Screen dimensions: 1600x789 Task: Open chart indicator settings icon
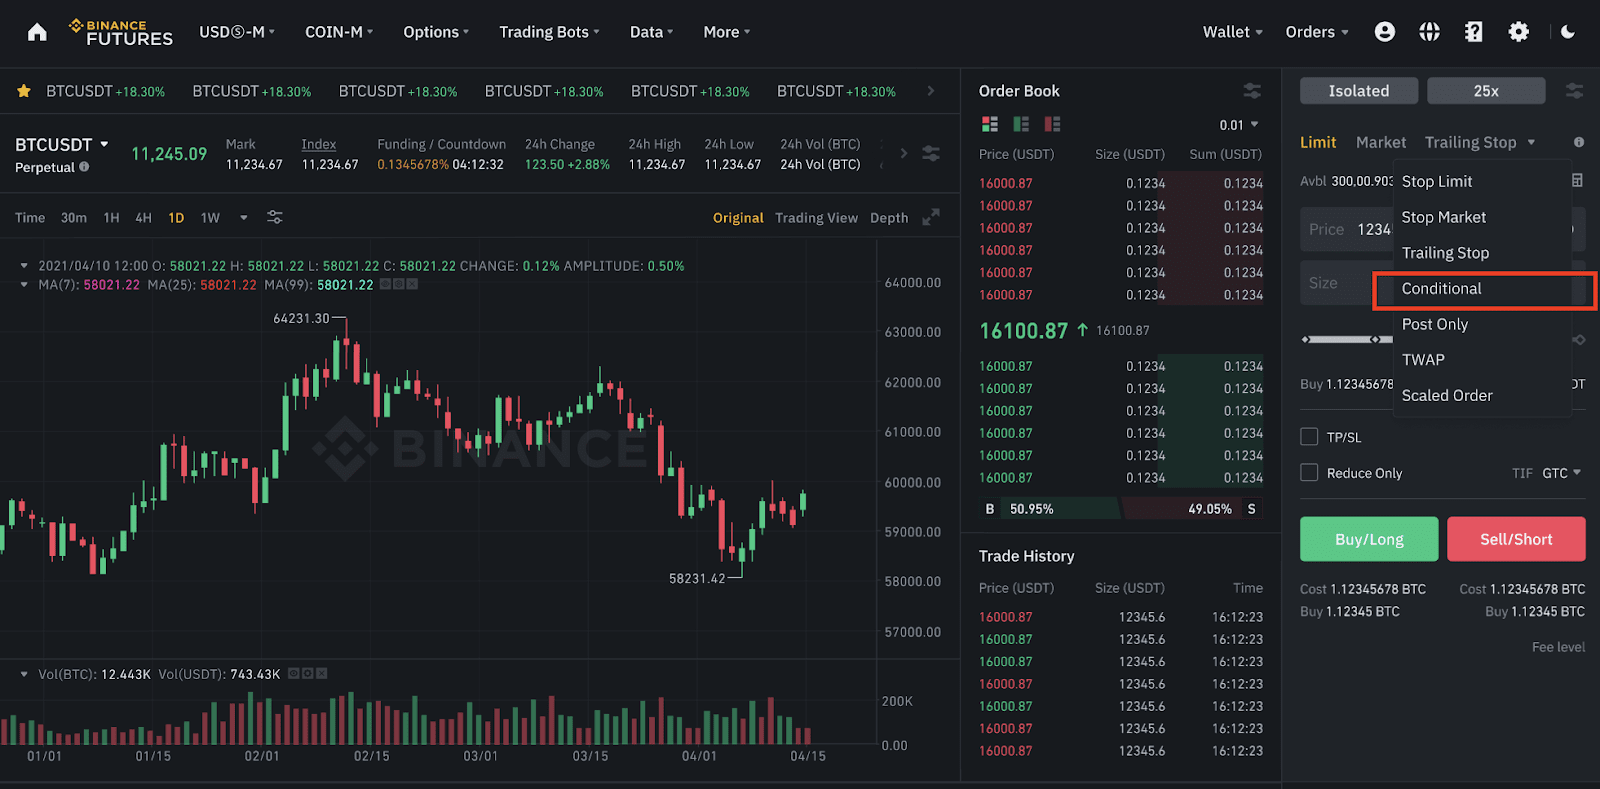[x=275, y=217]
